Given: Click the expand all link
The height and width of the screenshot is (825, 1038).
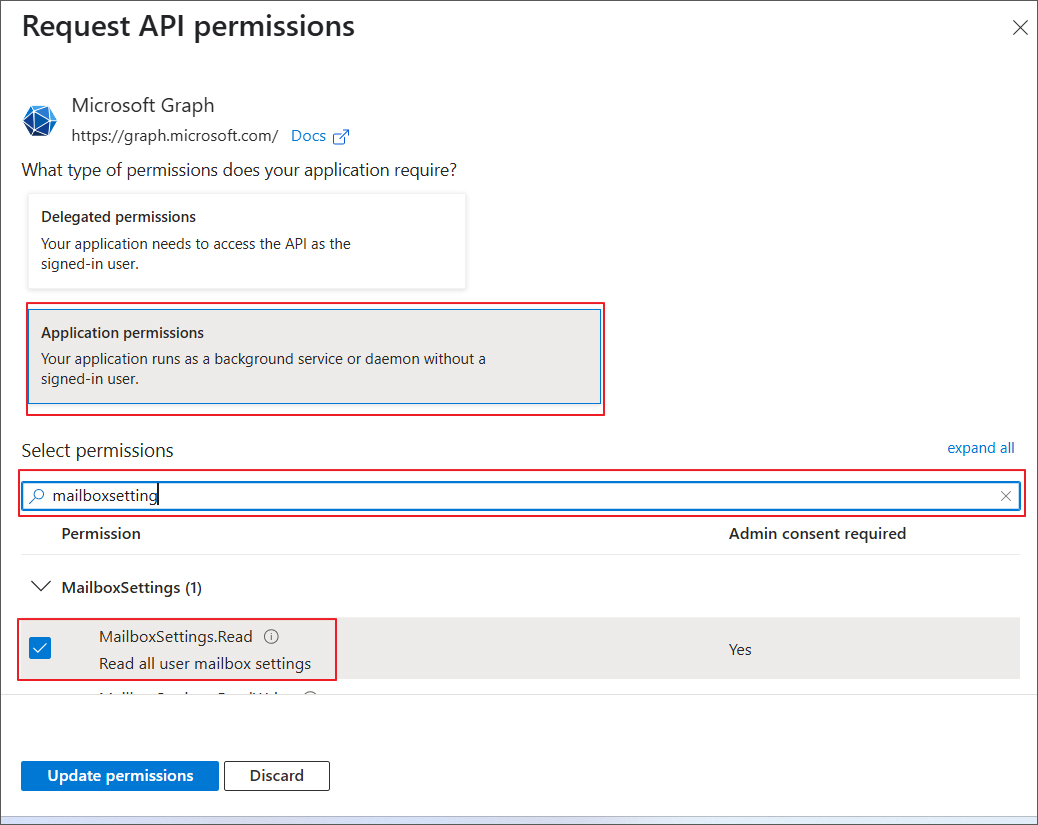Looking at the screenshot, I should (980, 448).
